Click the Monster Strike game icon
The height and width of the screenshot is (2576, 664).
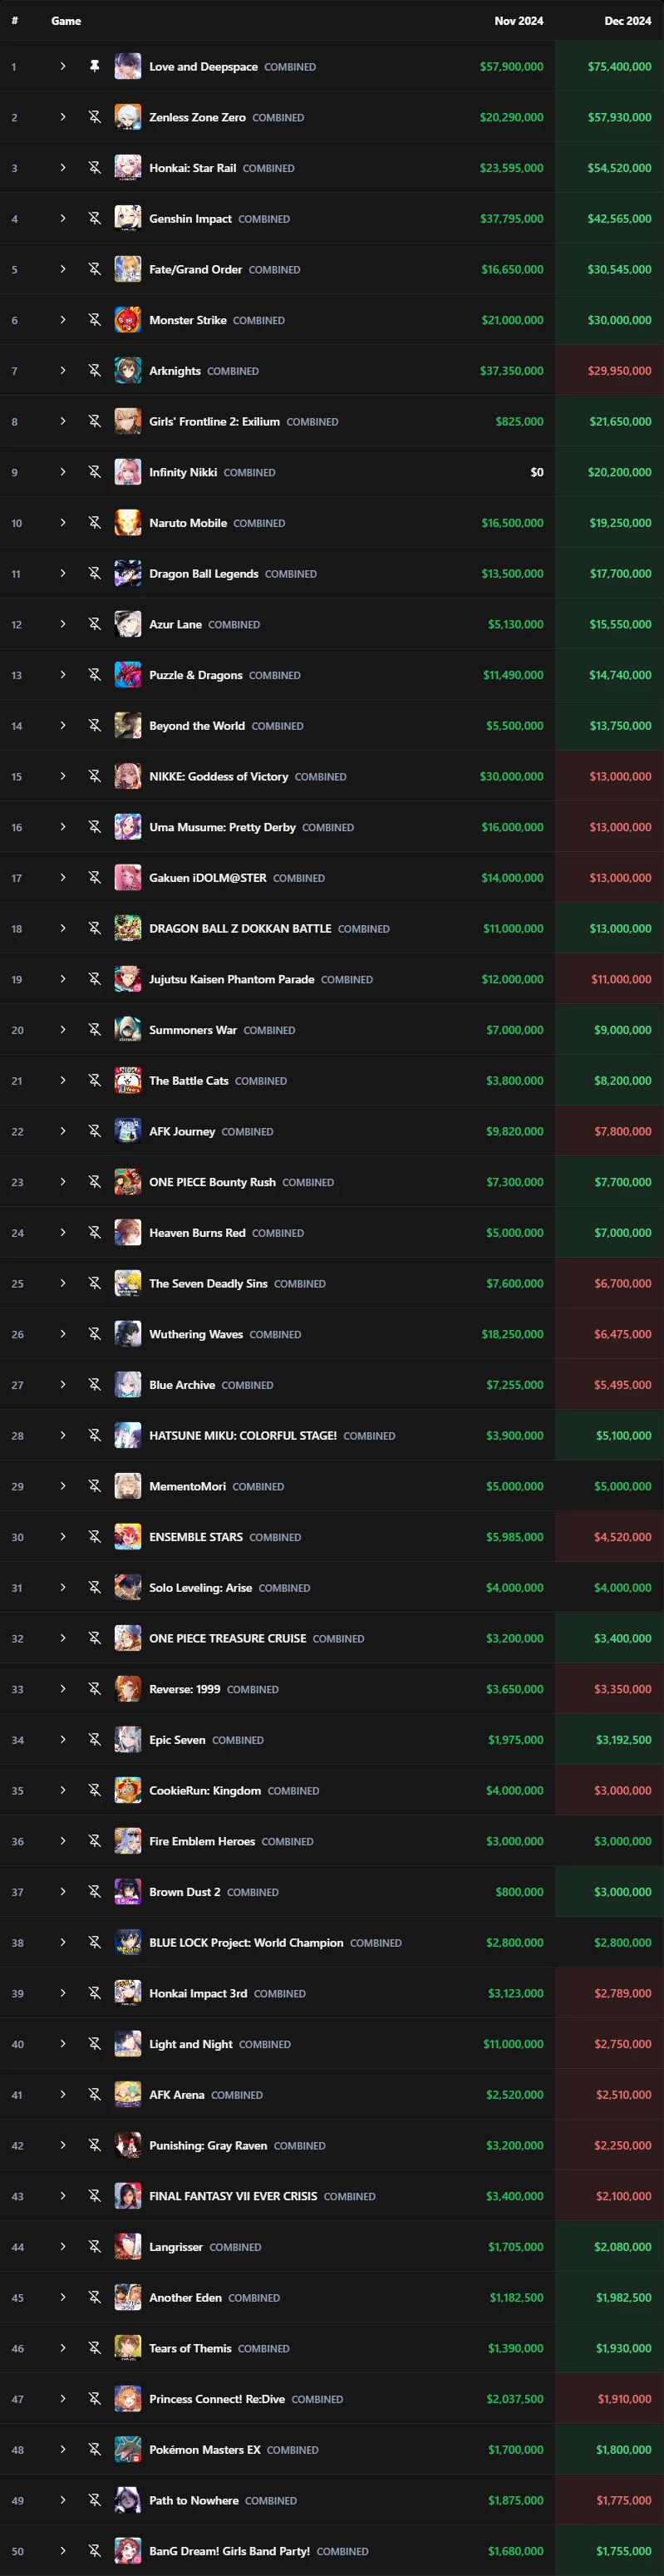tap(127, 320)
